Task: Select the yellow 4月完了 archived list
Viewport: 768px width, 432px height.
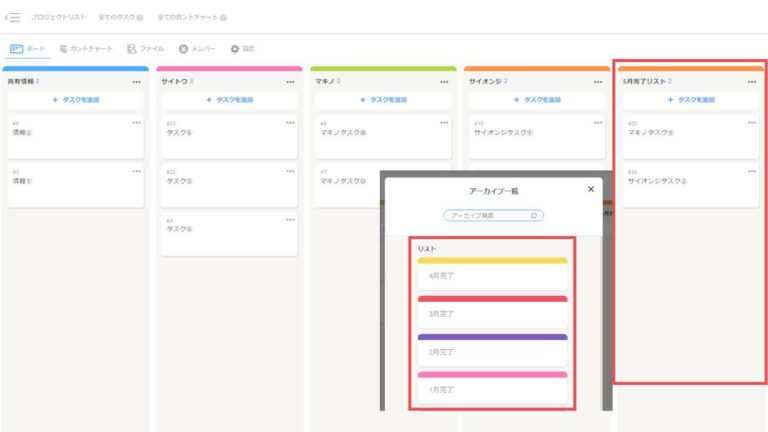Action: tap(492, 275)
